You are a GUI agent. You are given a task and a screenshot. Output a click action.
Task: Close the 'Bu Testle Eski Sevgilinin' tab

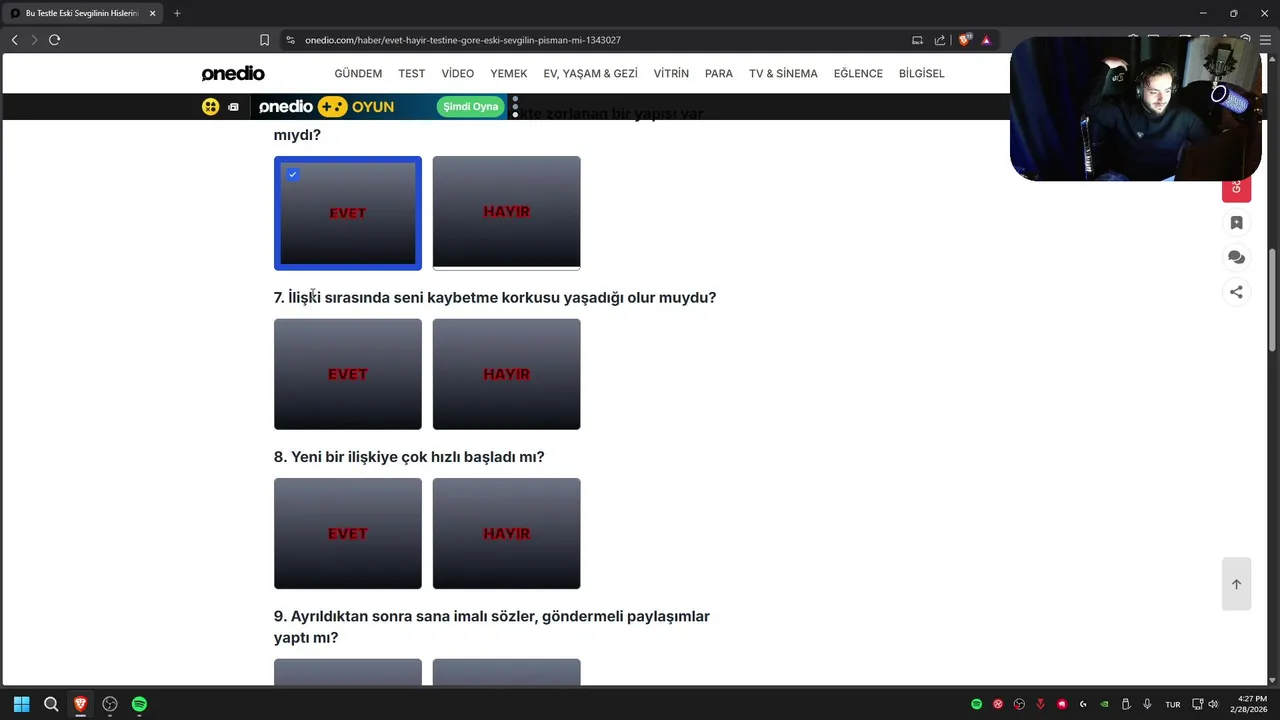[153, 13]
